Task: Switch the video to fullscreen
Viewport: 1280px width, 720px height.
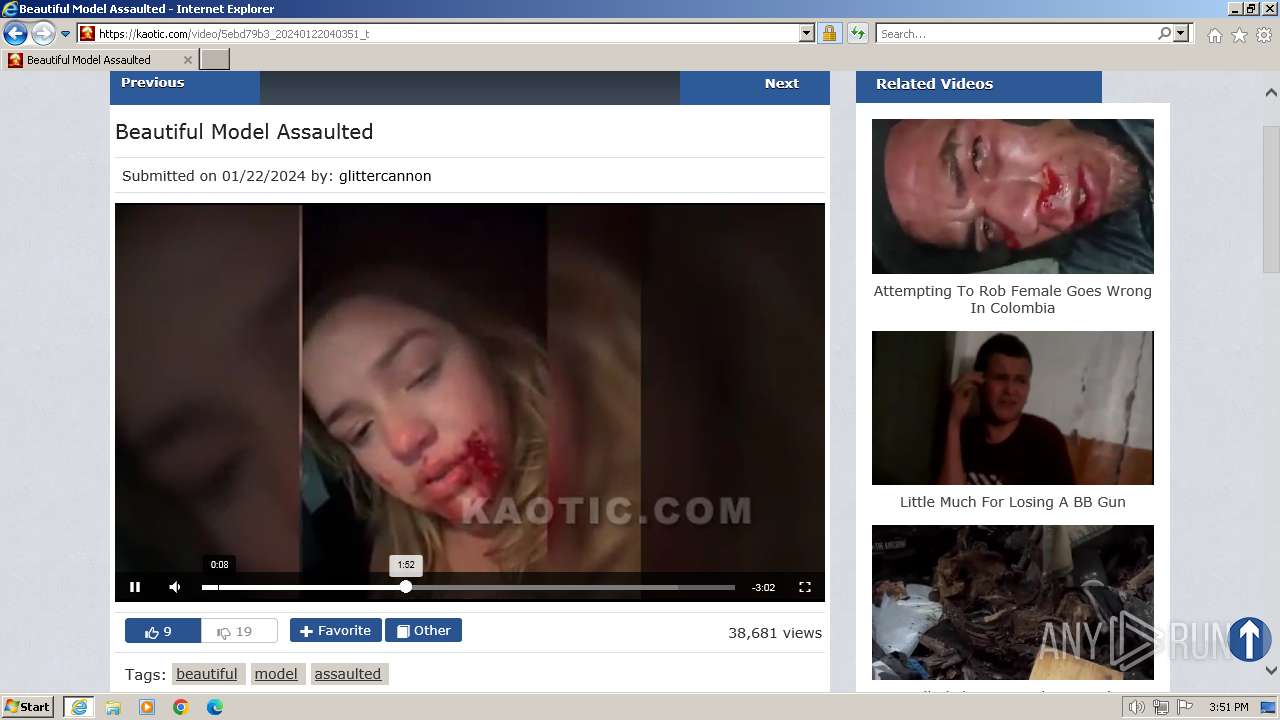Action: click(805, 587)
